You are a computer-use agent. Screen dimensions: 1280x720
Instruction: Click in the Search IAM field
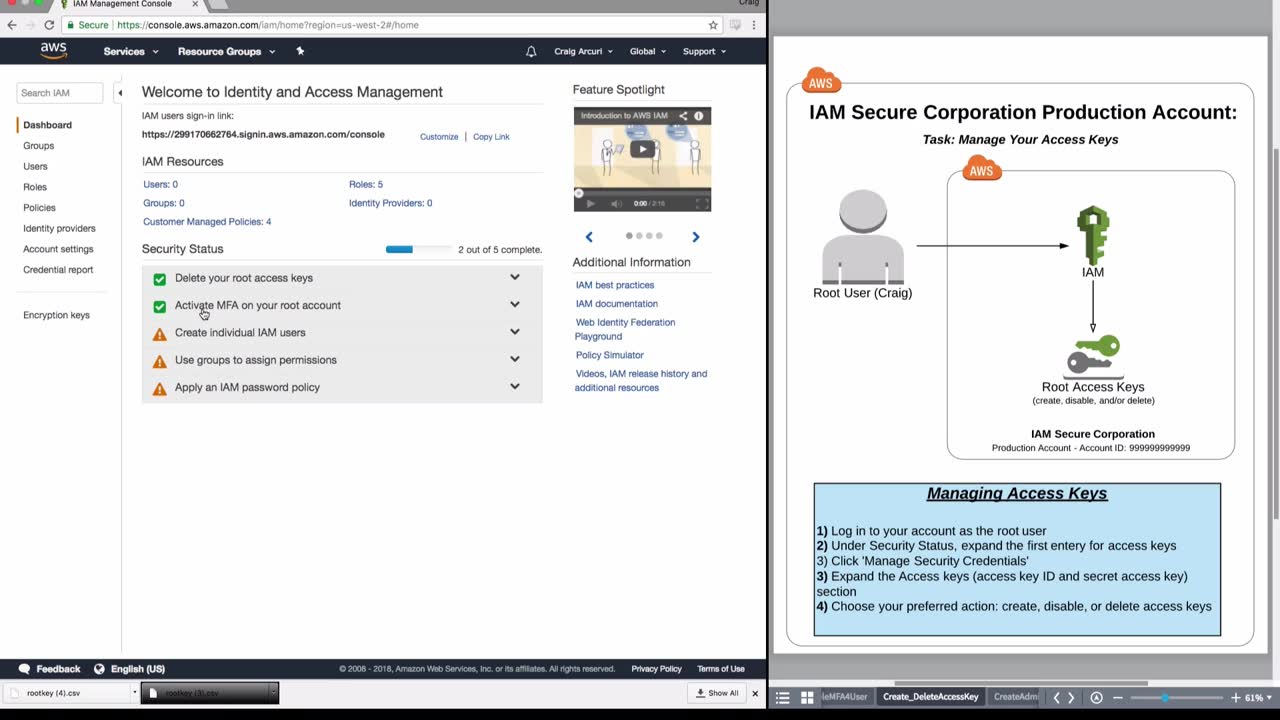(x=60, y=93)
